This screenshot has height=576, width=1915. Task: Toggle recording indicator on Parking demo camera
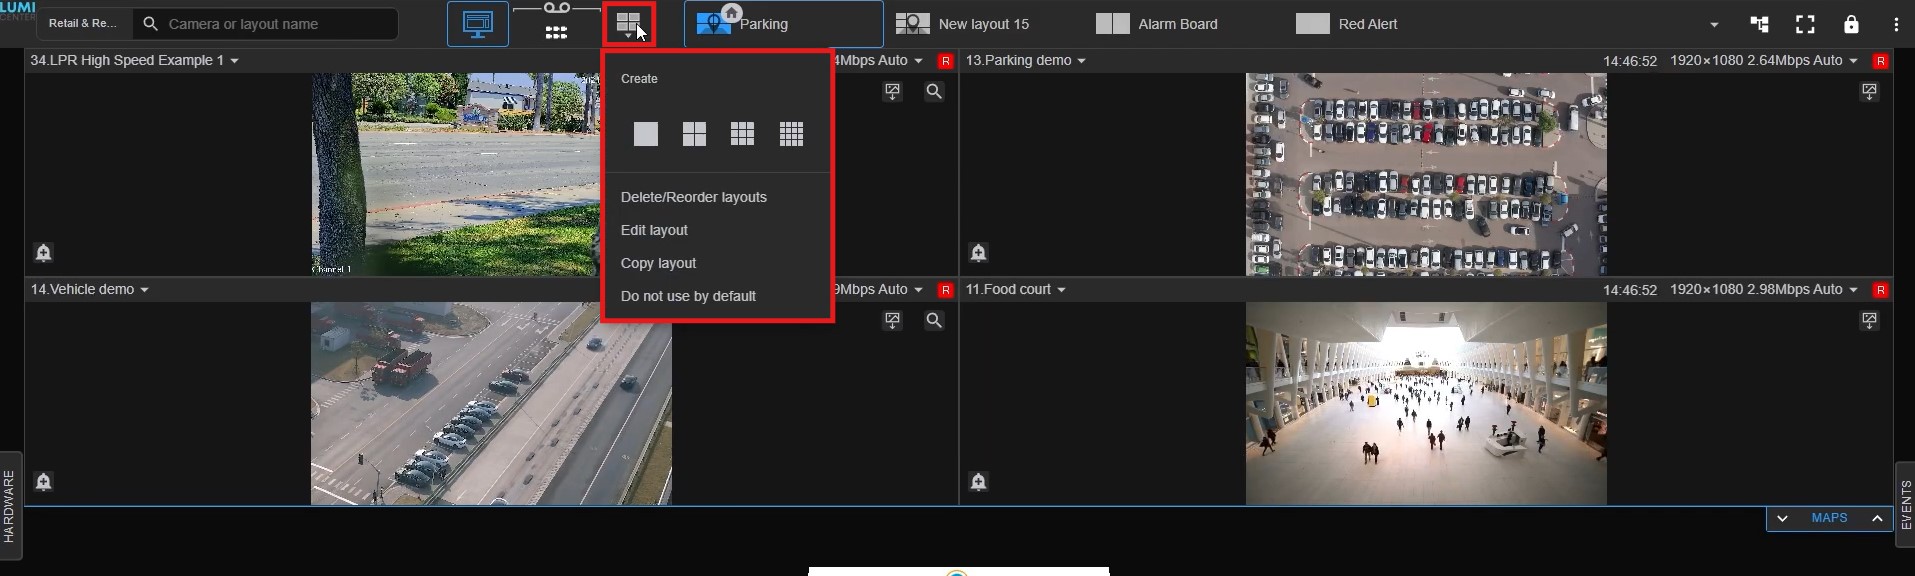pos(1880,61)
